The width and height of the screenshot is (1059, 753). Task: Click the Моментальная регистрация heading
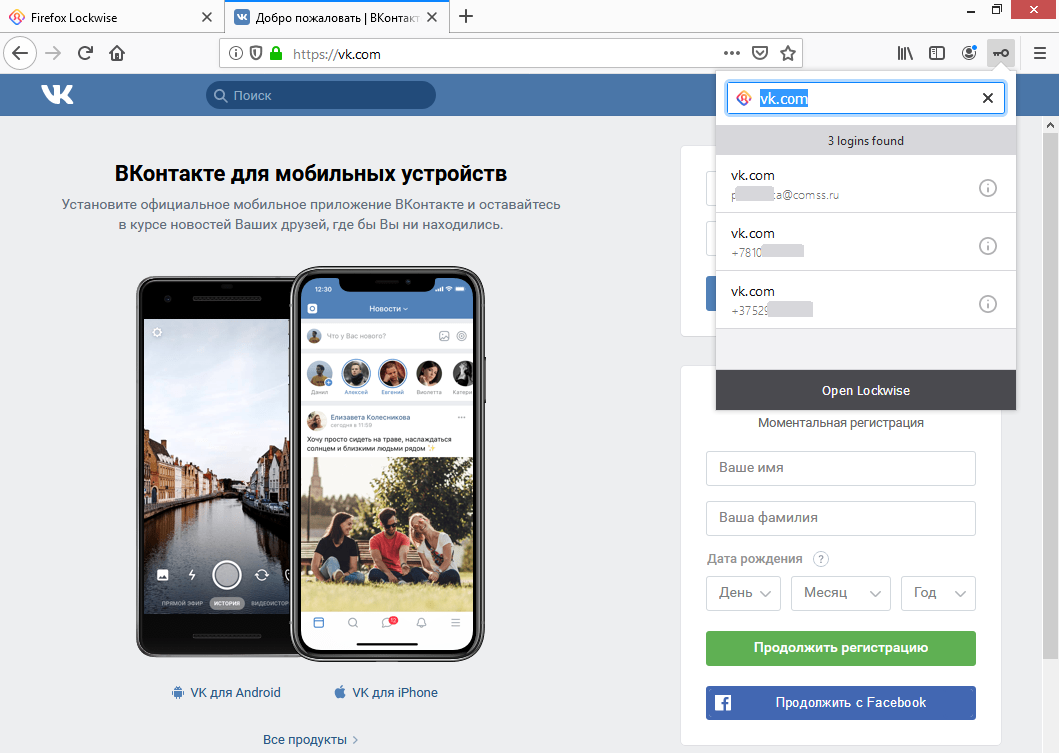(841, 423)
